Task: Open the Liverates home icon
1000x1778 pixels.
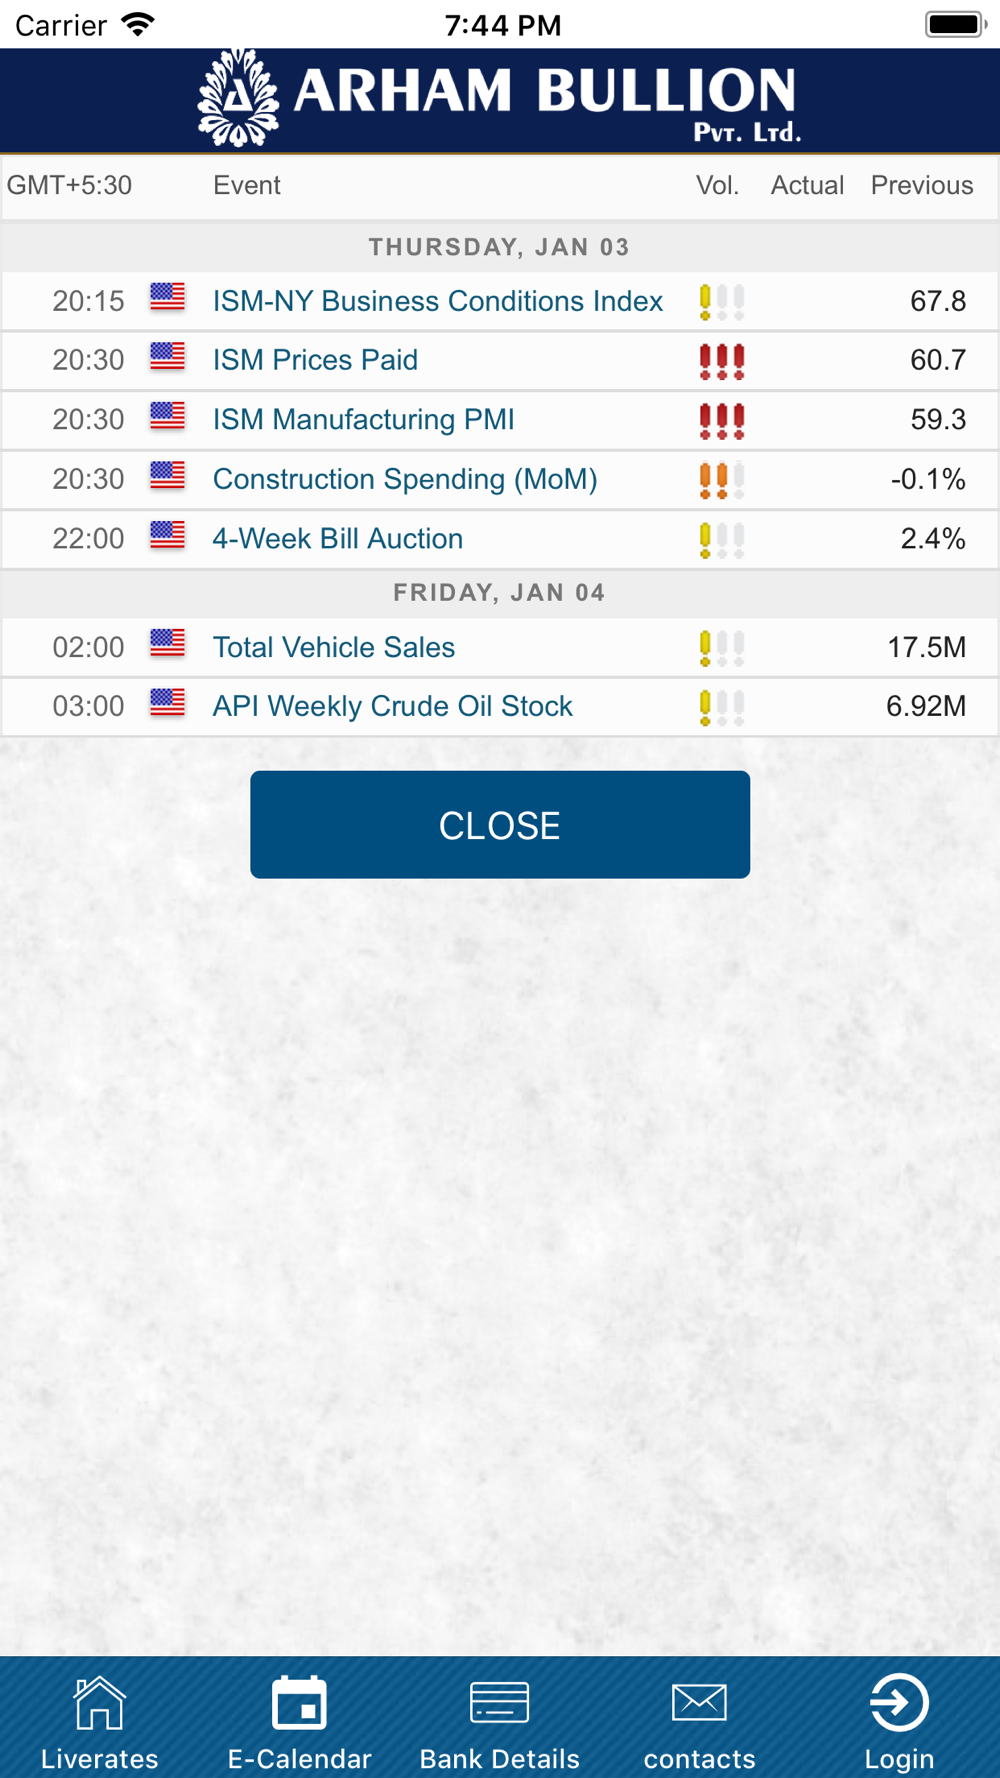Action: tap(99, 1702)
